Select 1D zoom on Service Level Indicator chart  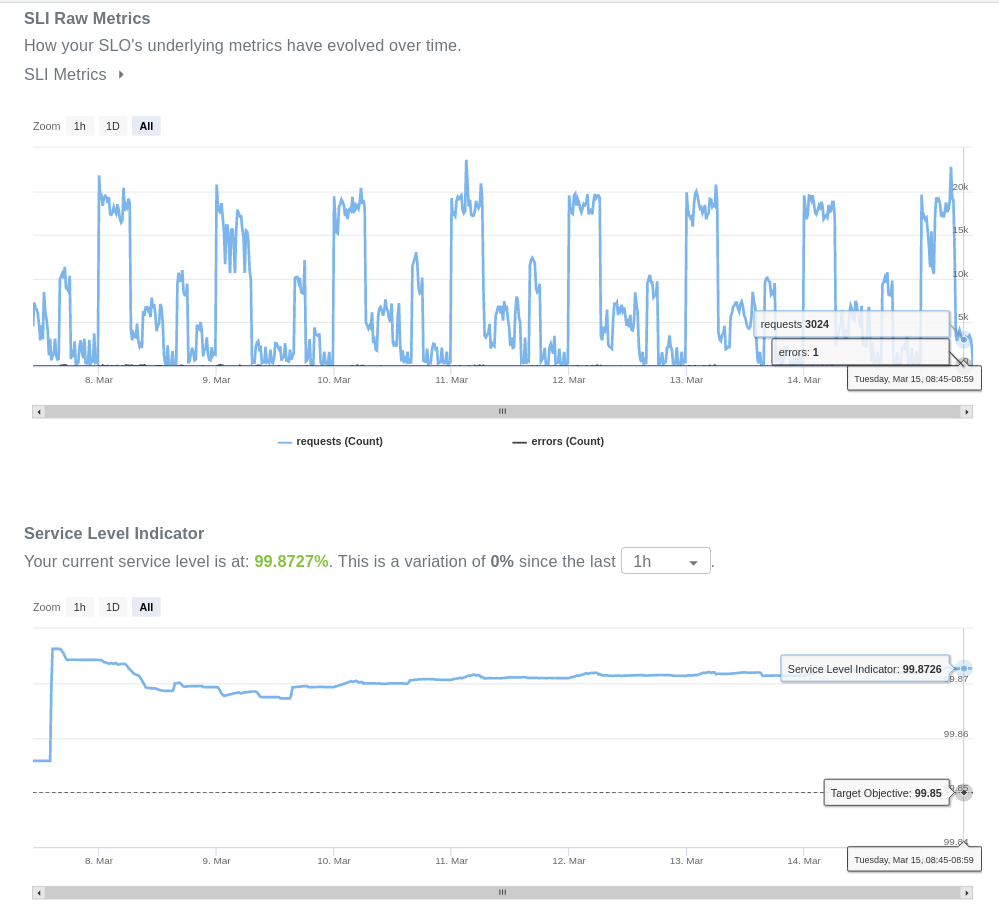[113, 607]
